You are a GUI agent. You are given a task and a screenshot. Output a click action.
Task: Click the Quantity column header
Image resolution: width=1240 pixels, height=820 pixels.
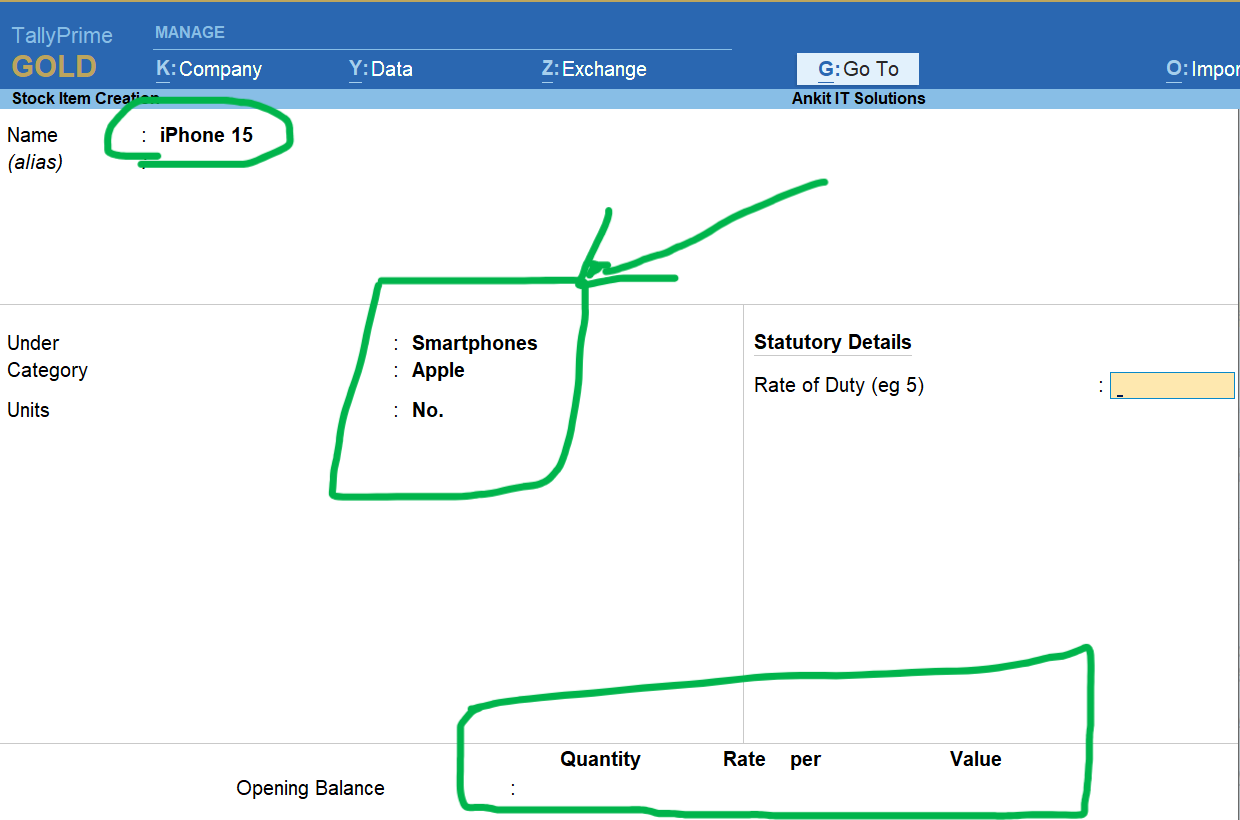click(x=600, y=759)
